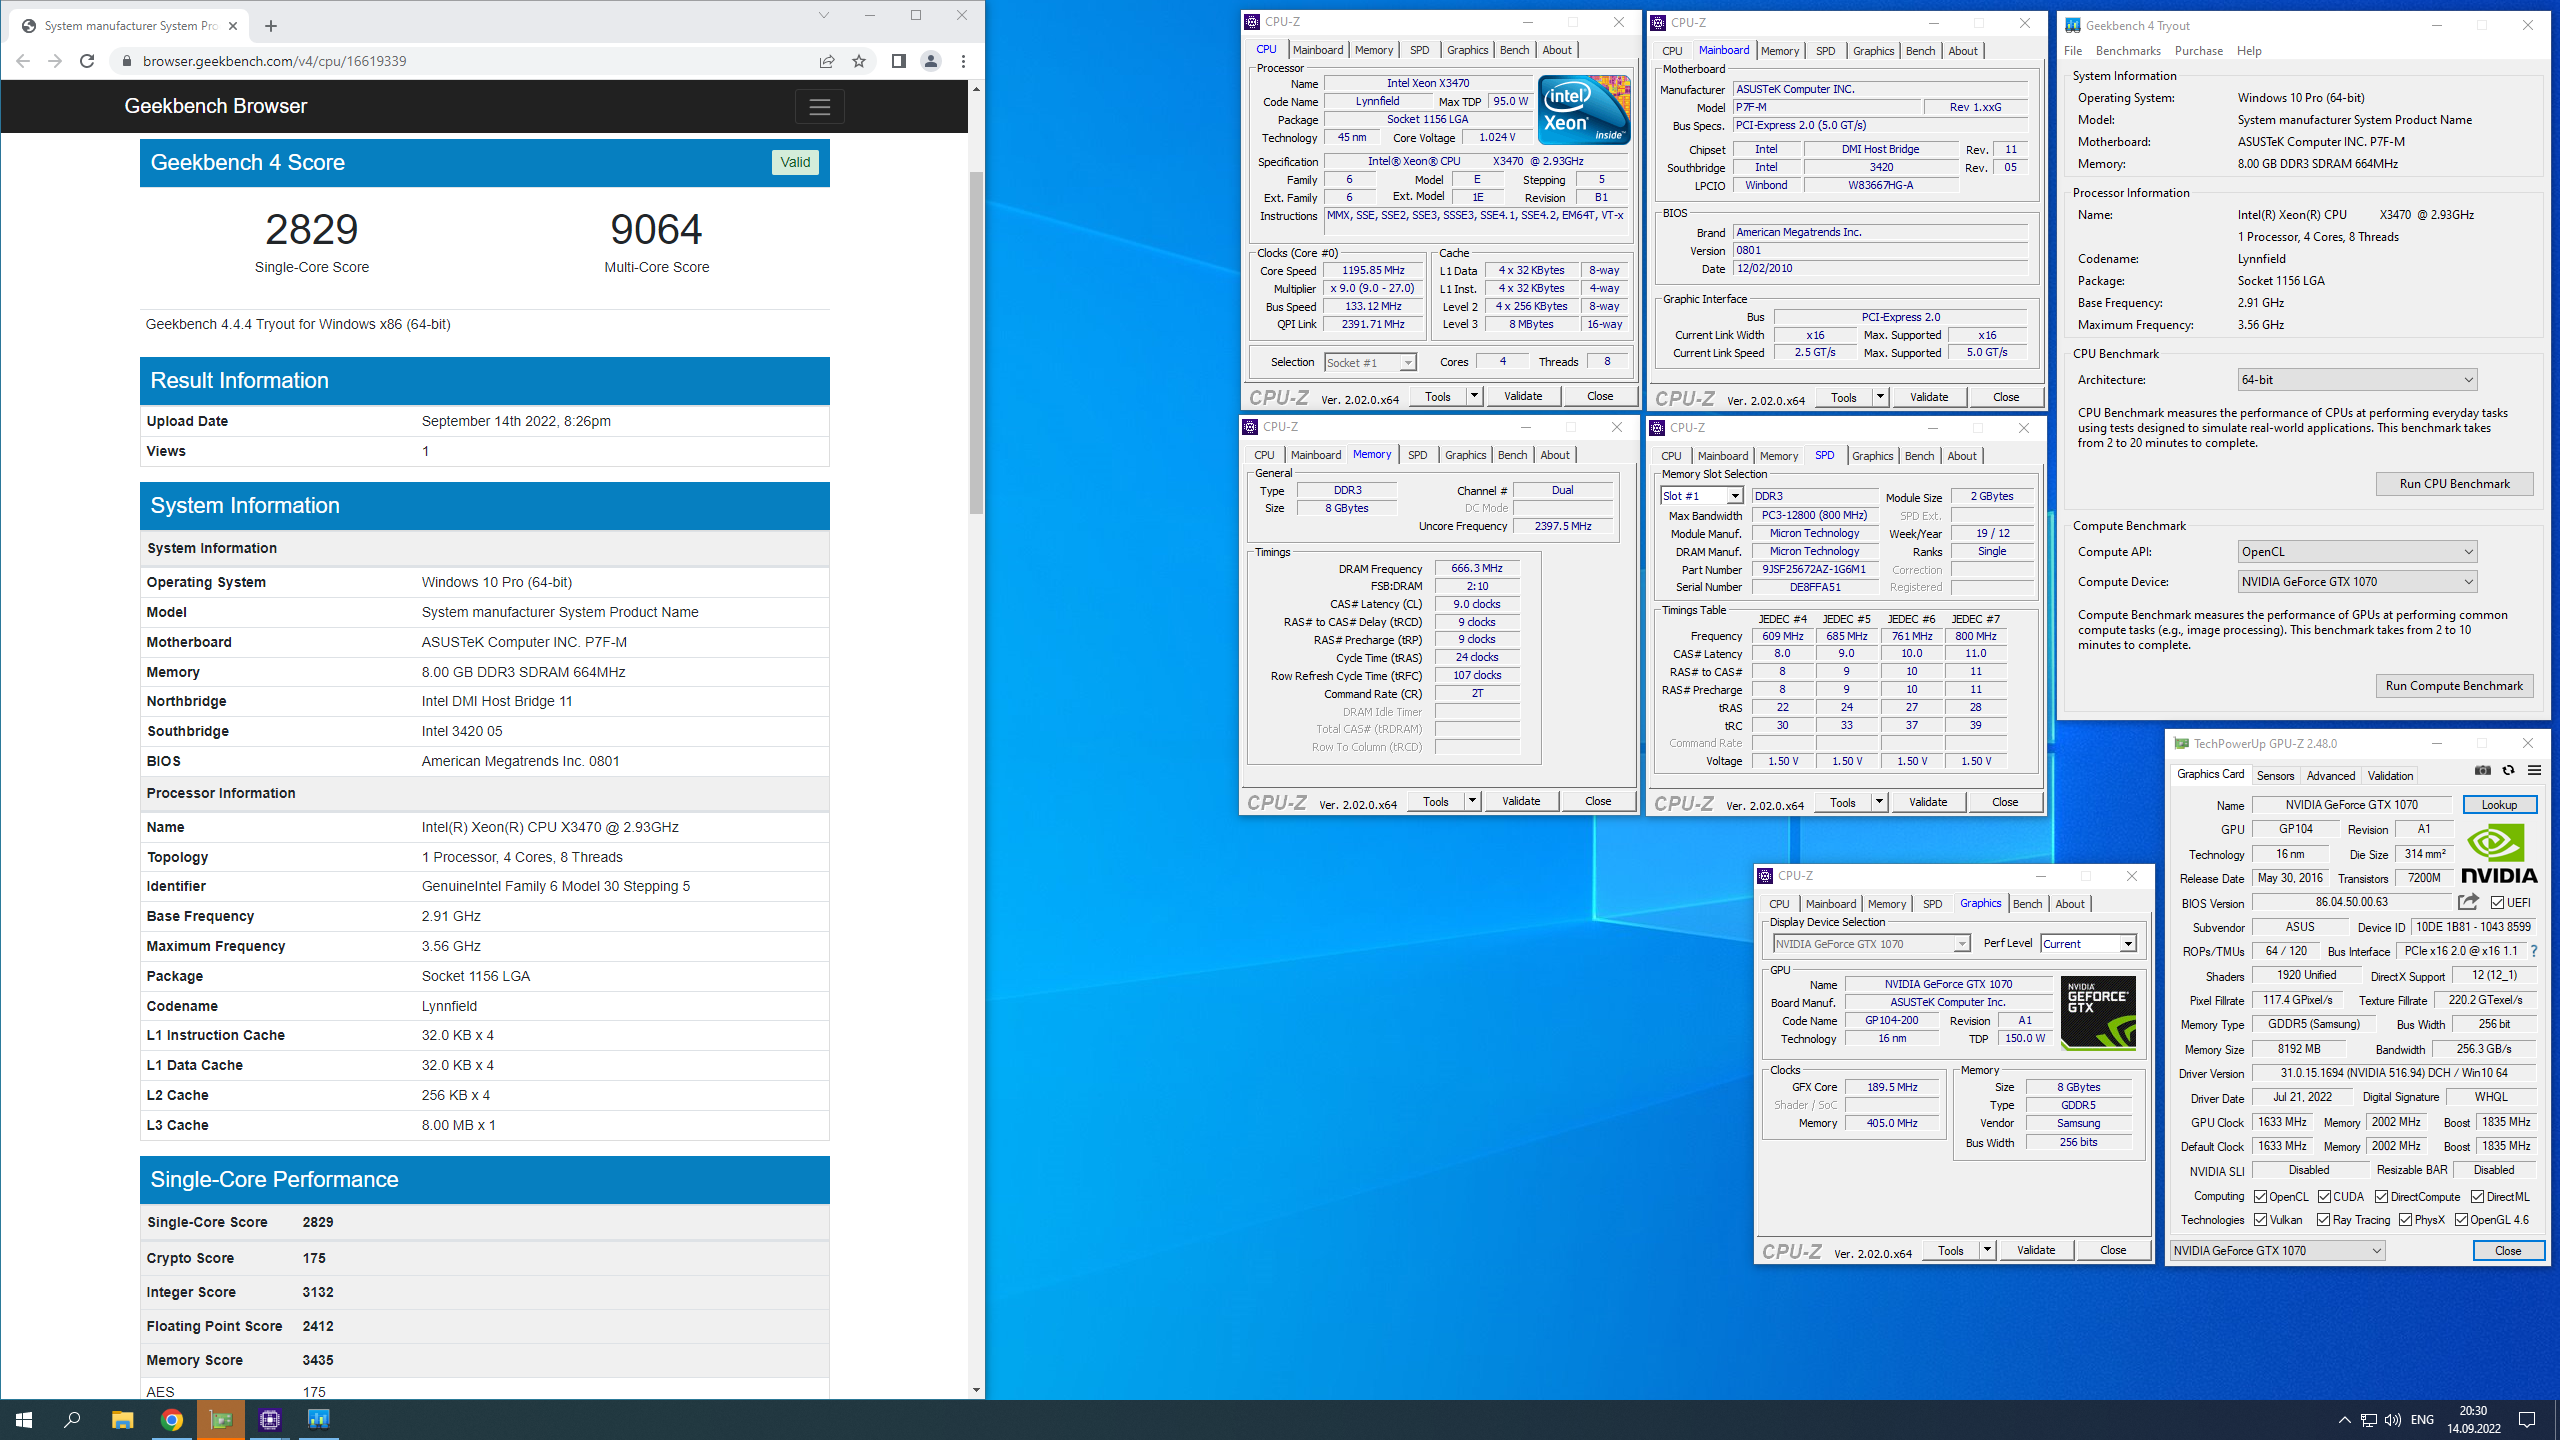Click the scrollbar down arrow in Chrome
Screen dimensions: 2560x1440
click(976, 1390)
